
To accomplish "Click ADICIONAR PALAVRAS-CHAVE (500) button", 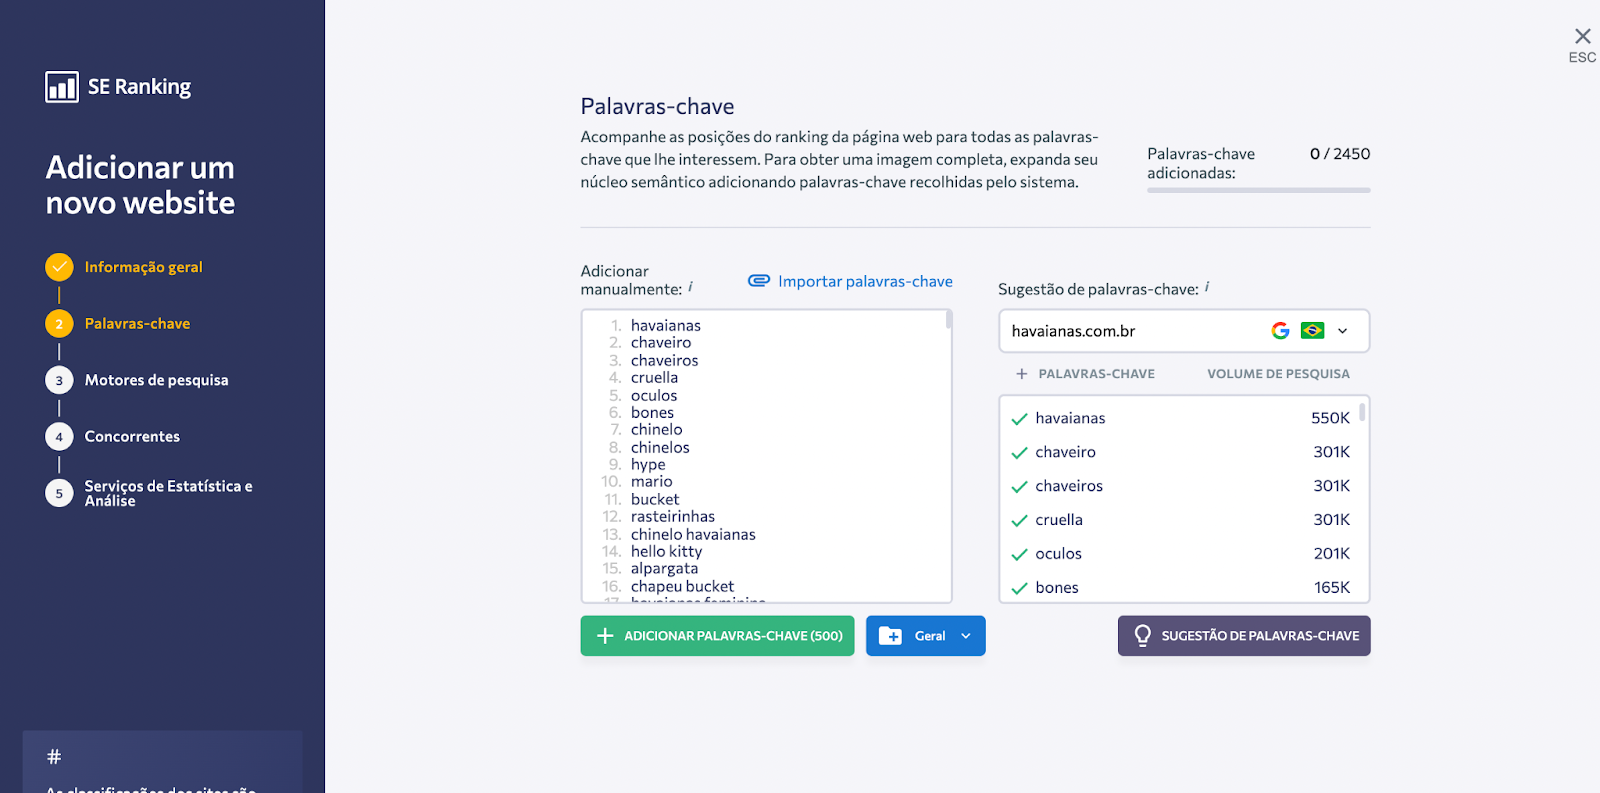I will [x=717, y=636].
